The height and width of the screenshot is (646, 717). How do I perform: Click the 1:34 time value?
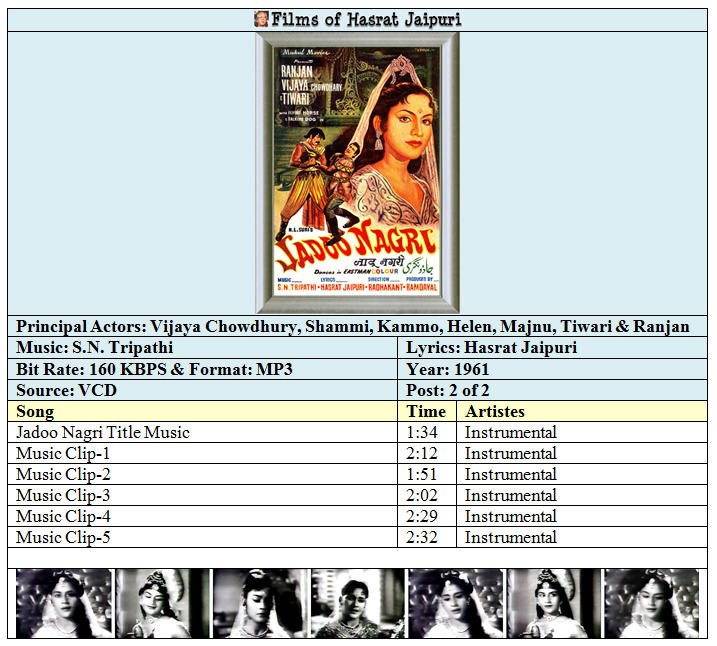click(x=422, y=432)
